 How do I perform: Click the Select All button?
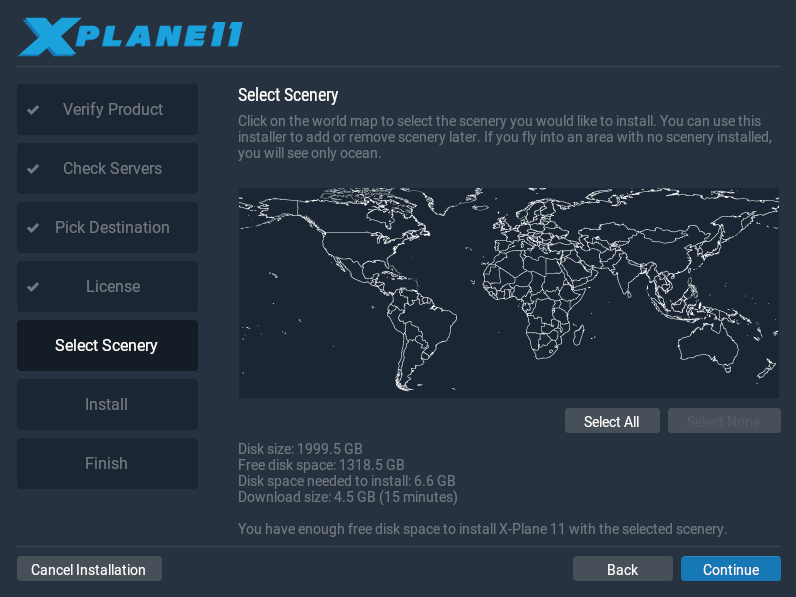tap(612, 421)
